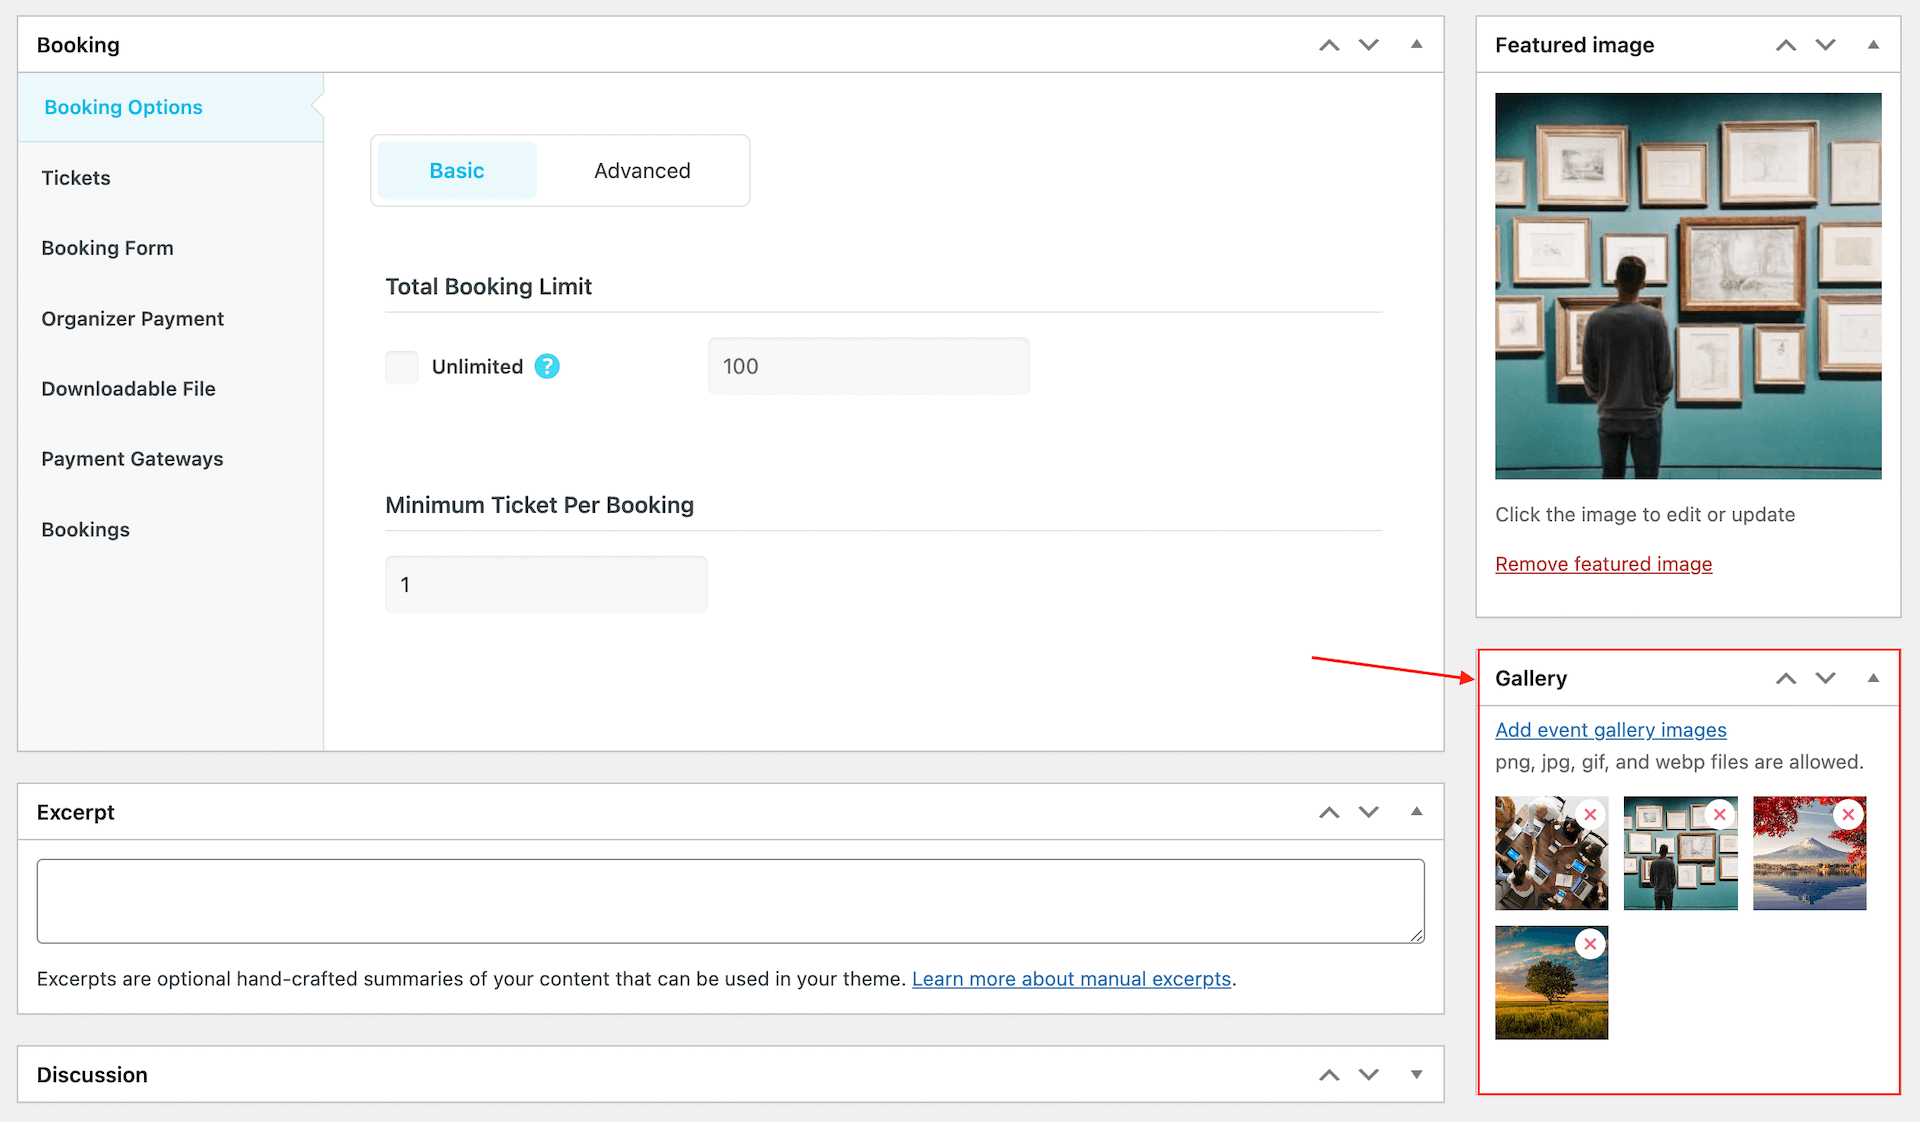Image resolution: width=1920 pixels, height=1122 pixels.
Task: Click Add event gallery images link
Action: pyautogui.click(x=1610, y=730)
